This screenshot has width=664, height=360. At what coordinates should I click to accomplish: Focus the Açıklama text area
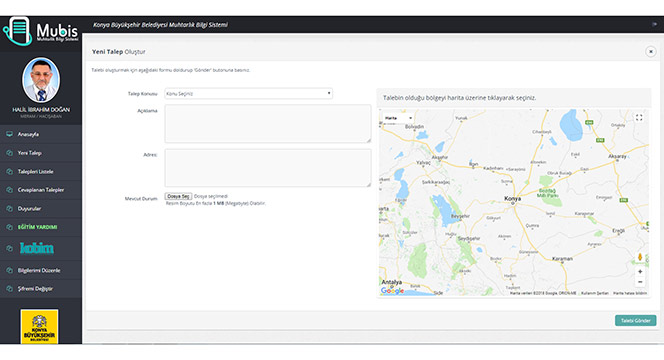click(268, 124)
